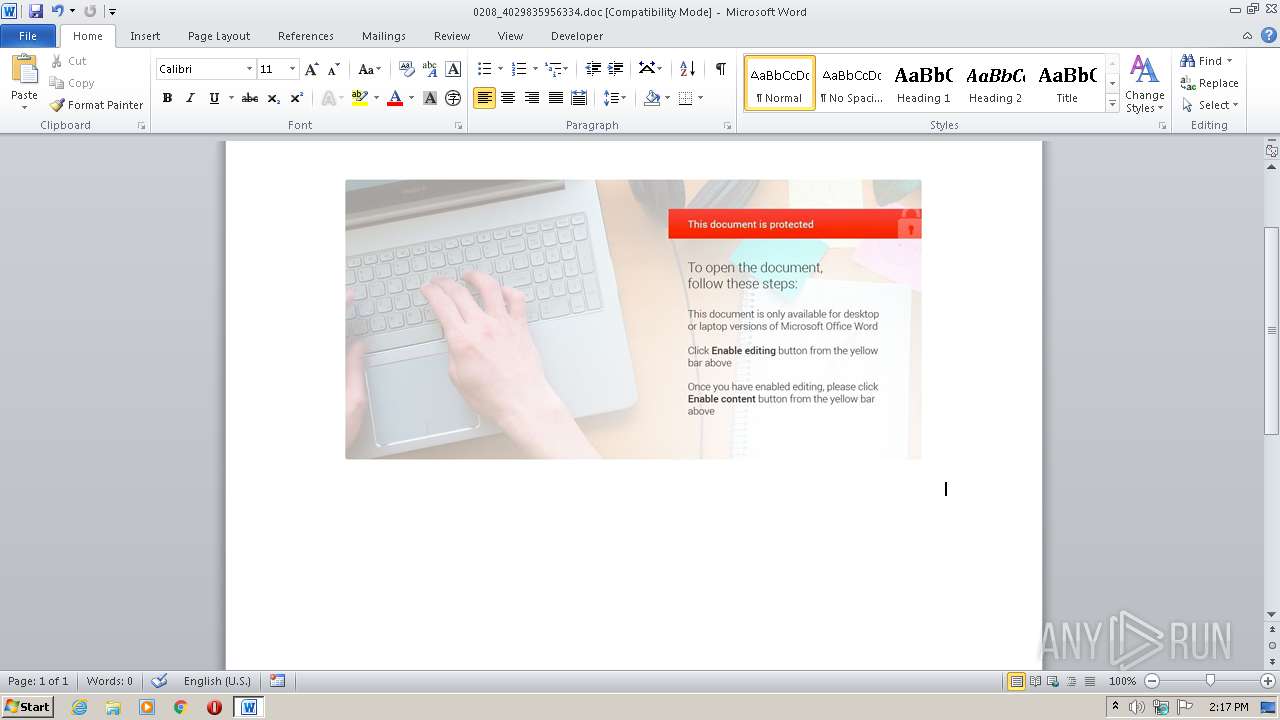The image size is (1280, 720).
Task: Click the Sort icon
Action: (687, 69)
